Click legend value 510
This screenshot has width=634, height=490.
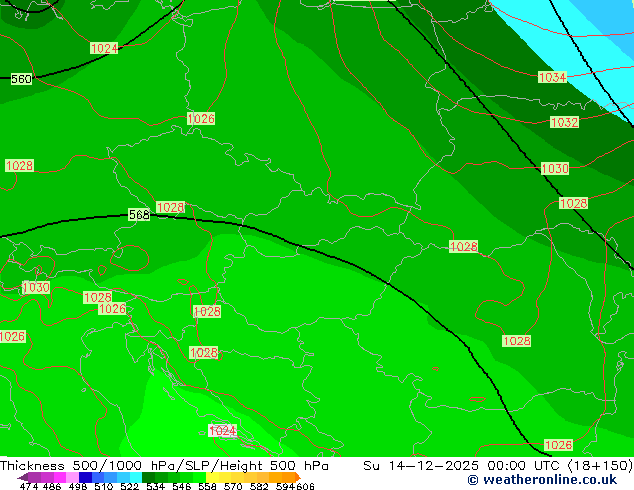pos(103,486)
